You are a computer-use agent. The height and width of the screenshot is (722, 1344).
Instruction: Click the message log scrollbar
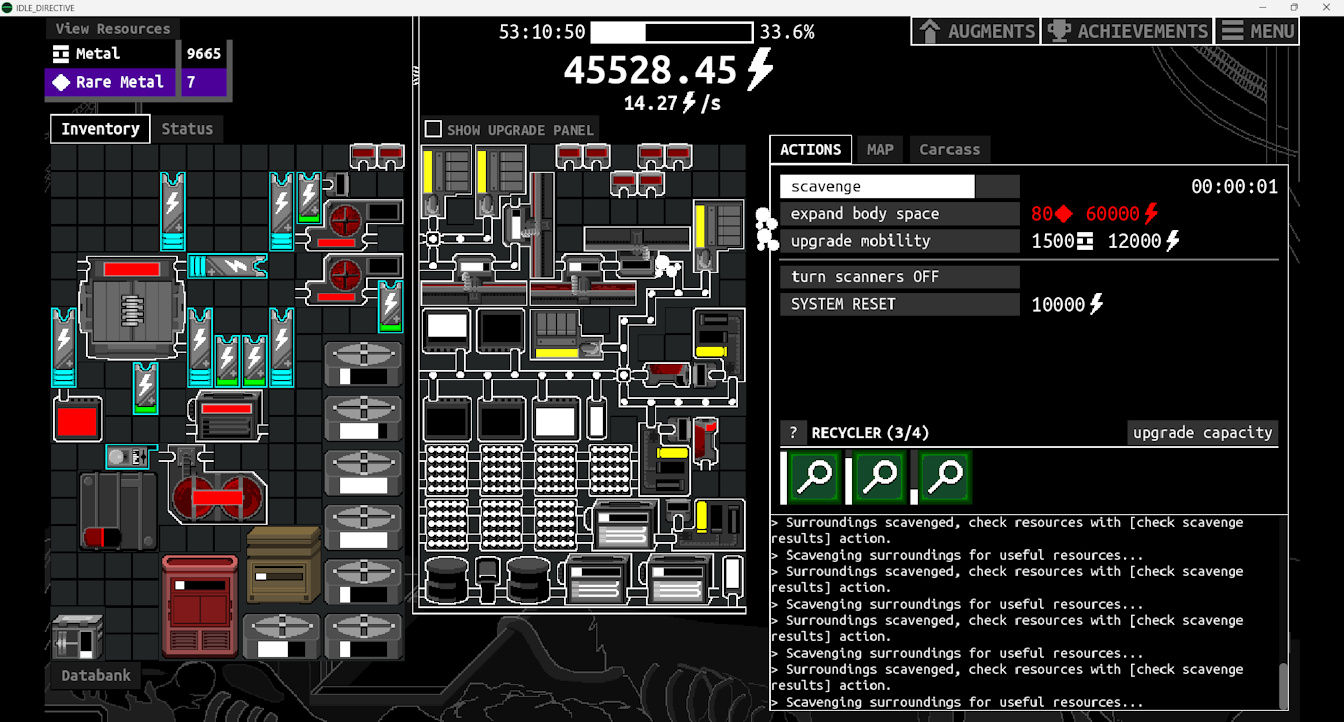[x=1283, y=685]
